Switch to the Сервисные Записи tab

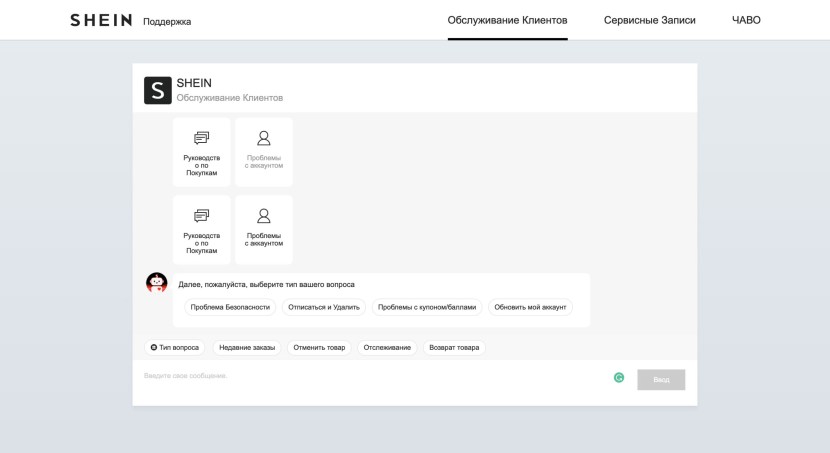[649, 20]
